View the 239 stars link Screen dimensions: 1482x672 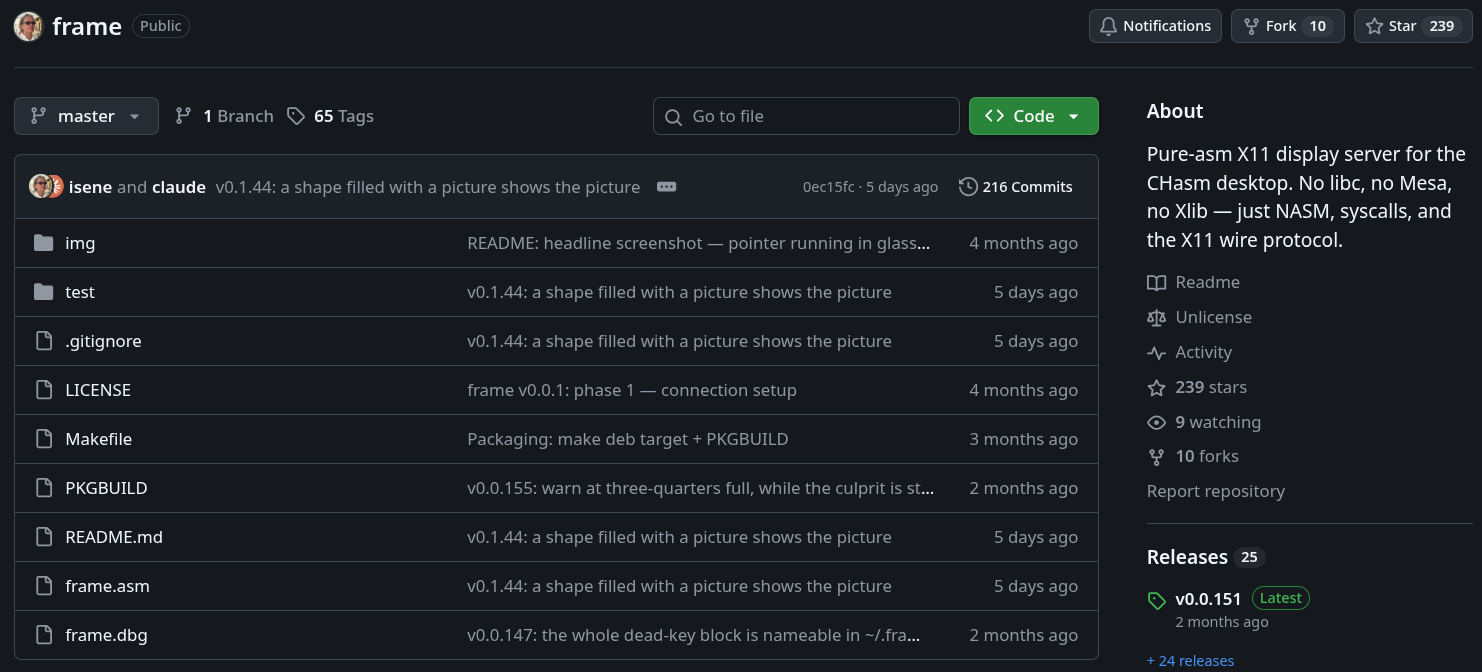tap(1197, 387)
